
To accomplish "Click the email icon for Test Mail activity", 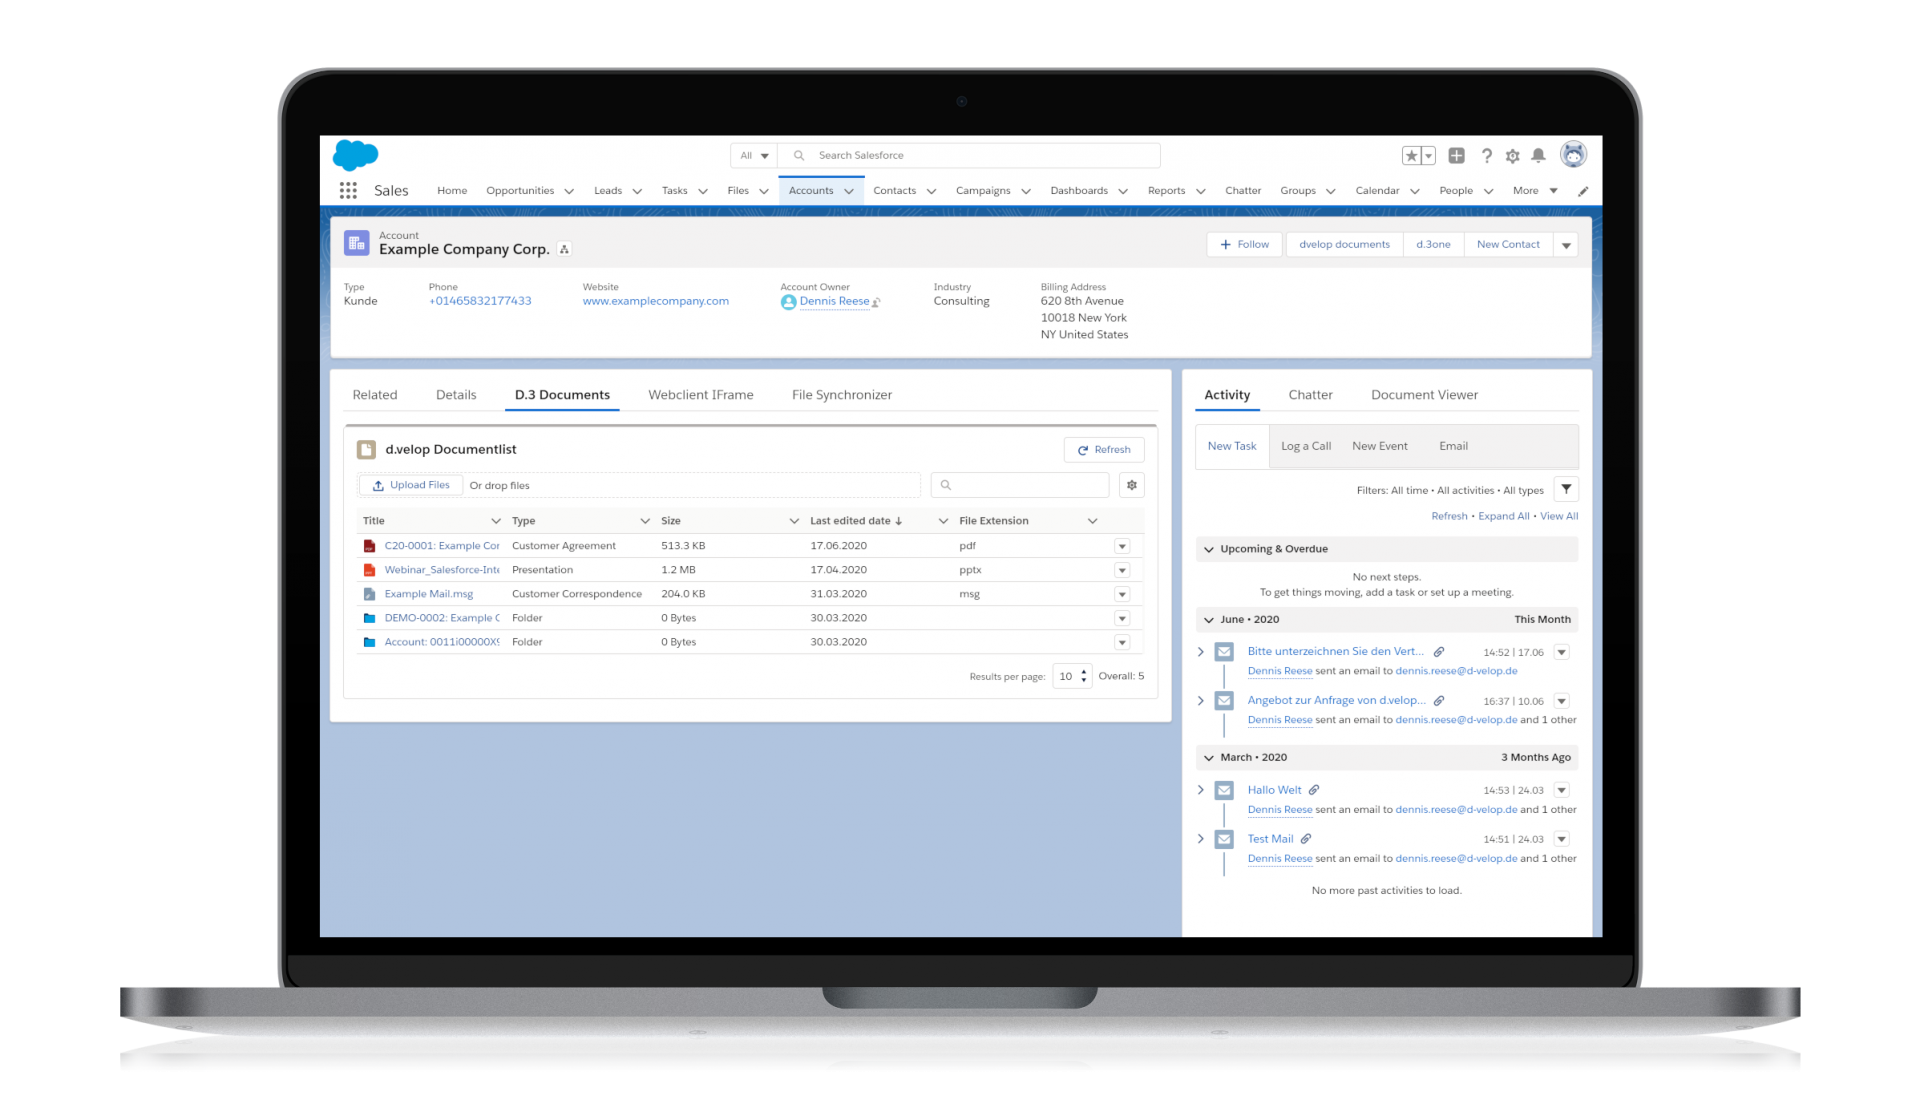I will click(x=1224, y=839).
